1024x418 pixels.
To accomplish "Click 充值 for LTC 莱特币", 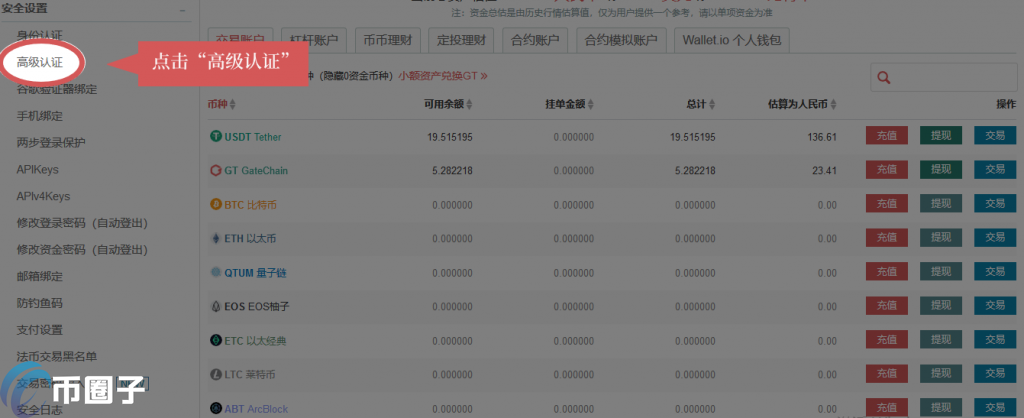I will pyautogui.click(x=886, y=374).
